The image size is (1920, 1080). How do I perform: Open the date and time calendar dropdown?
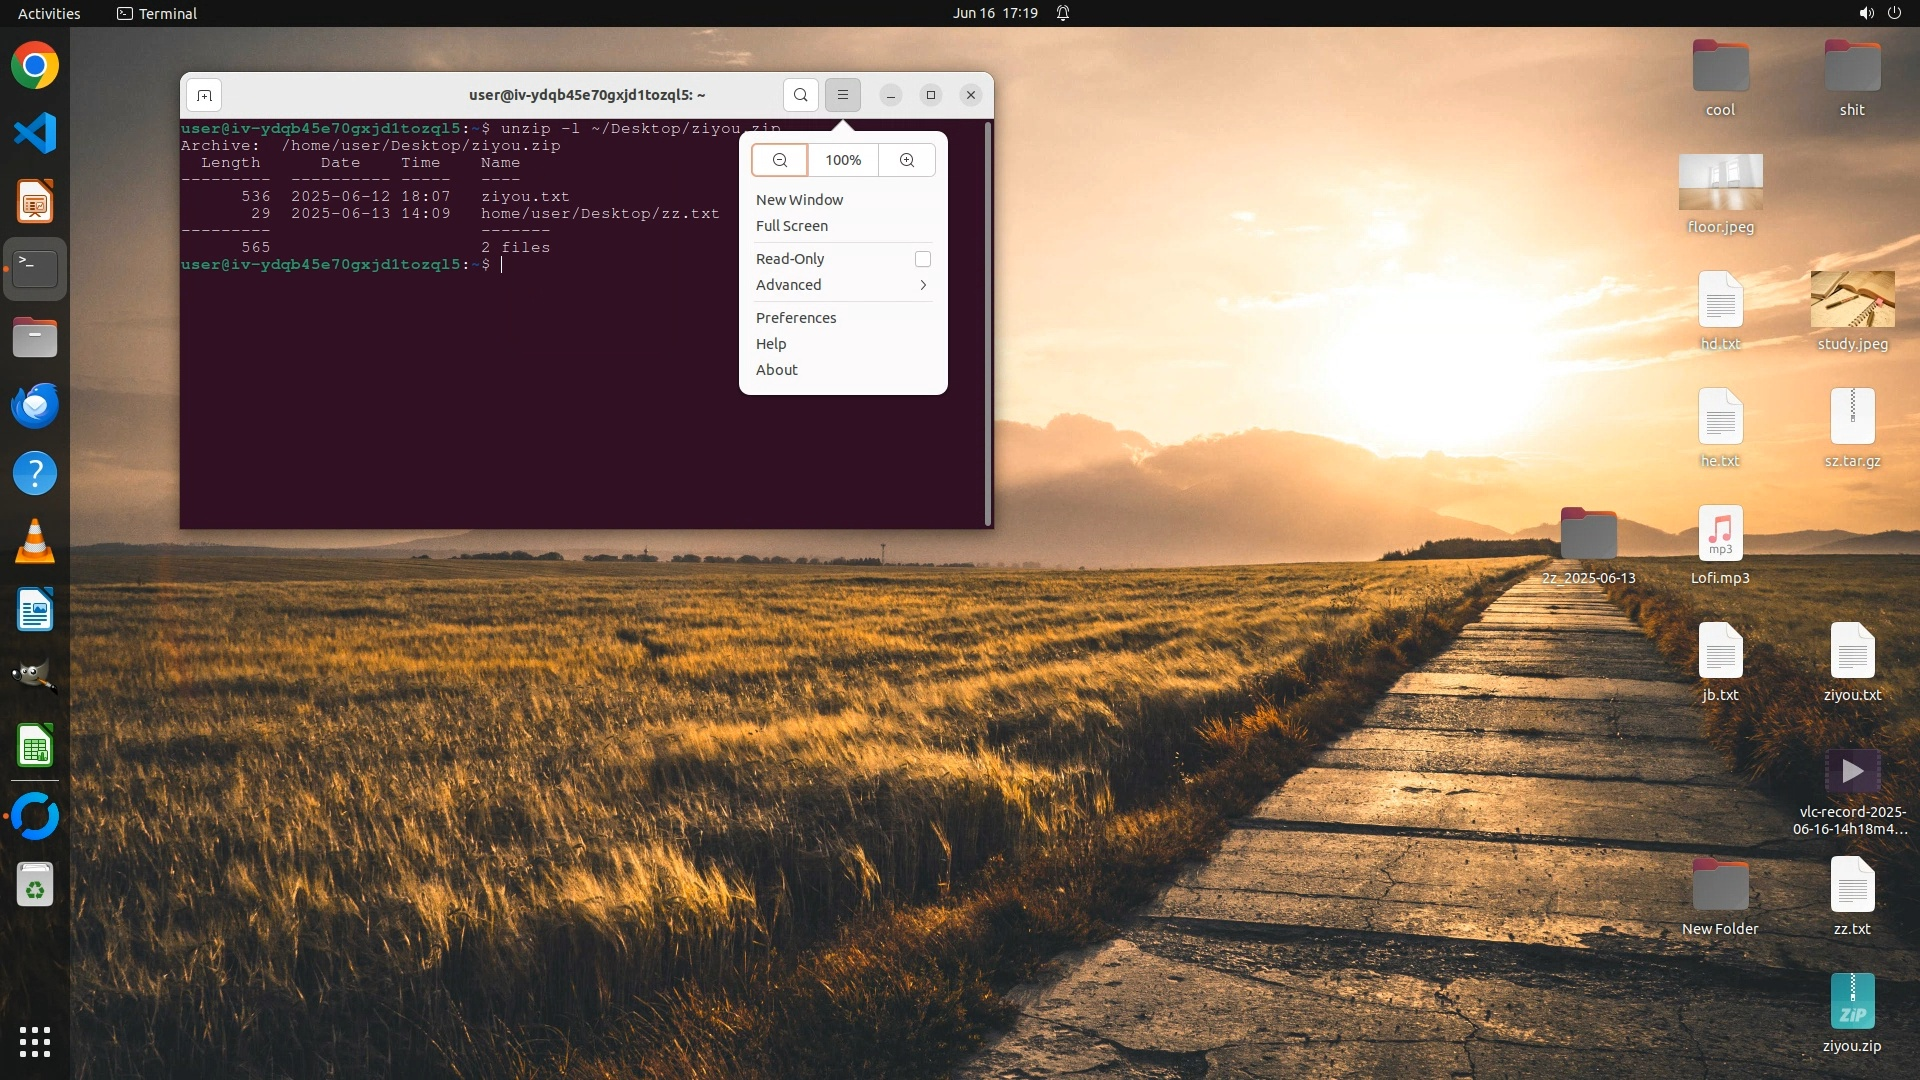[x=994, y=13]
